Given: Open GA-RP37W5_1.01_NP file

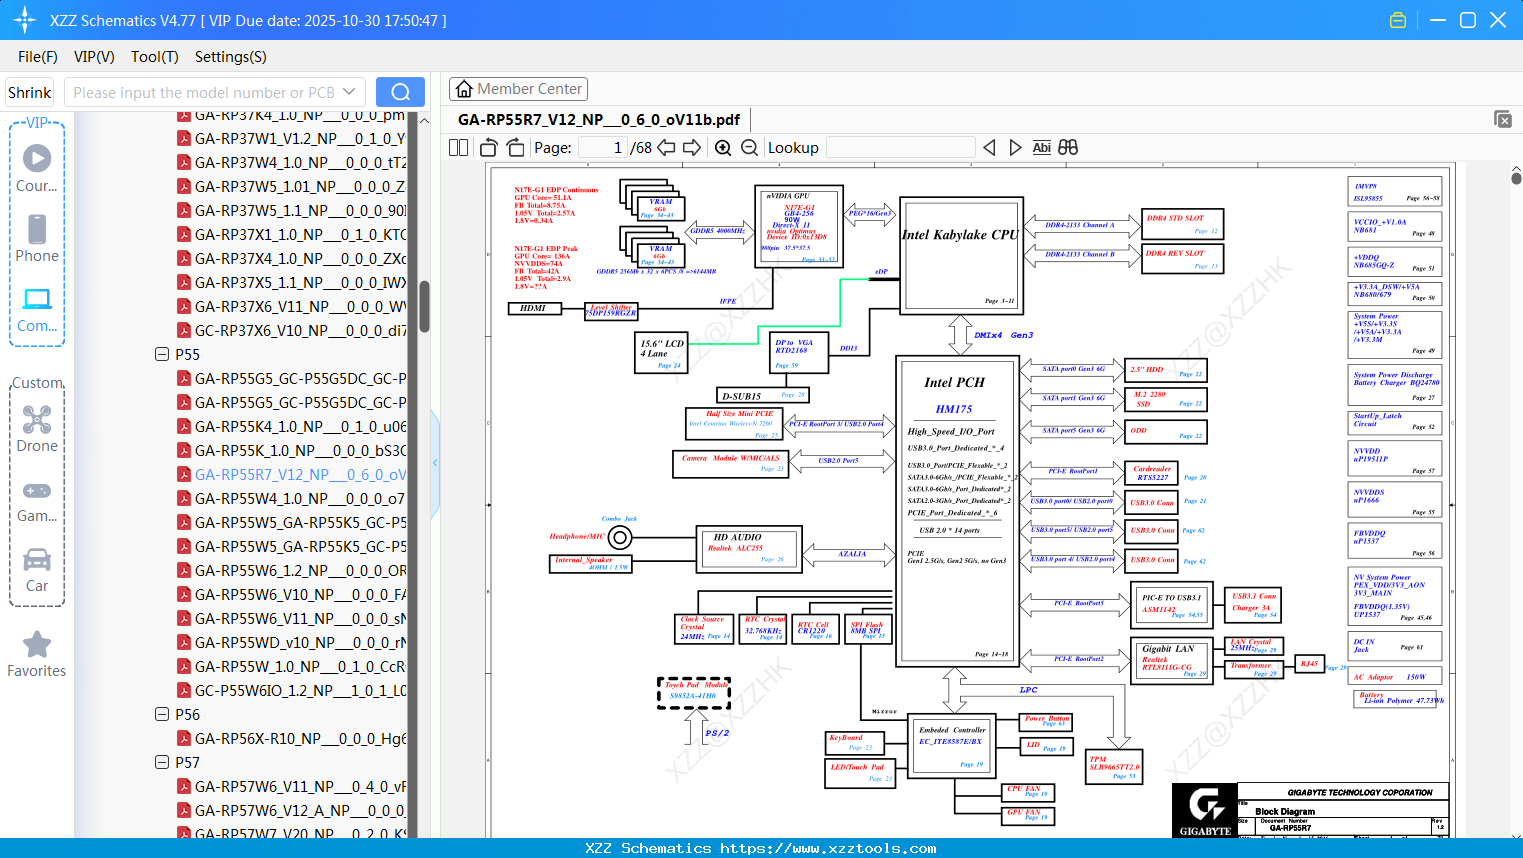Looking at the screenshot, I should coord(291,186).
